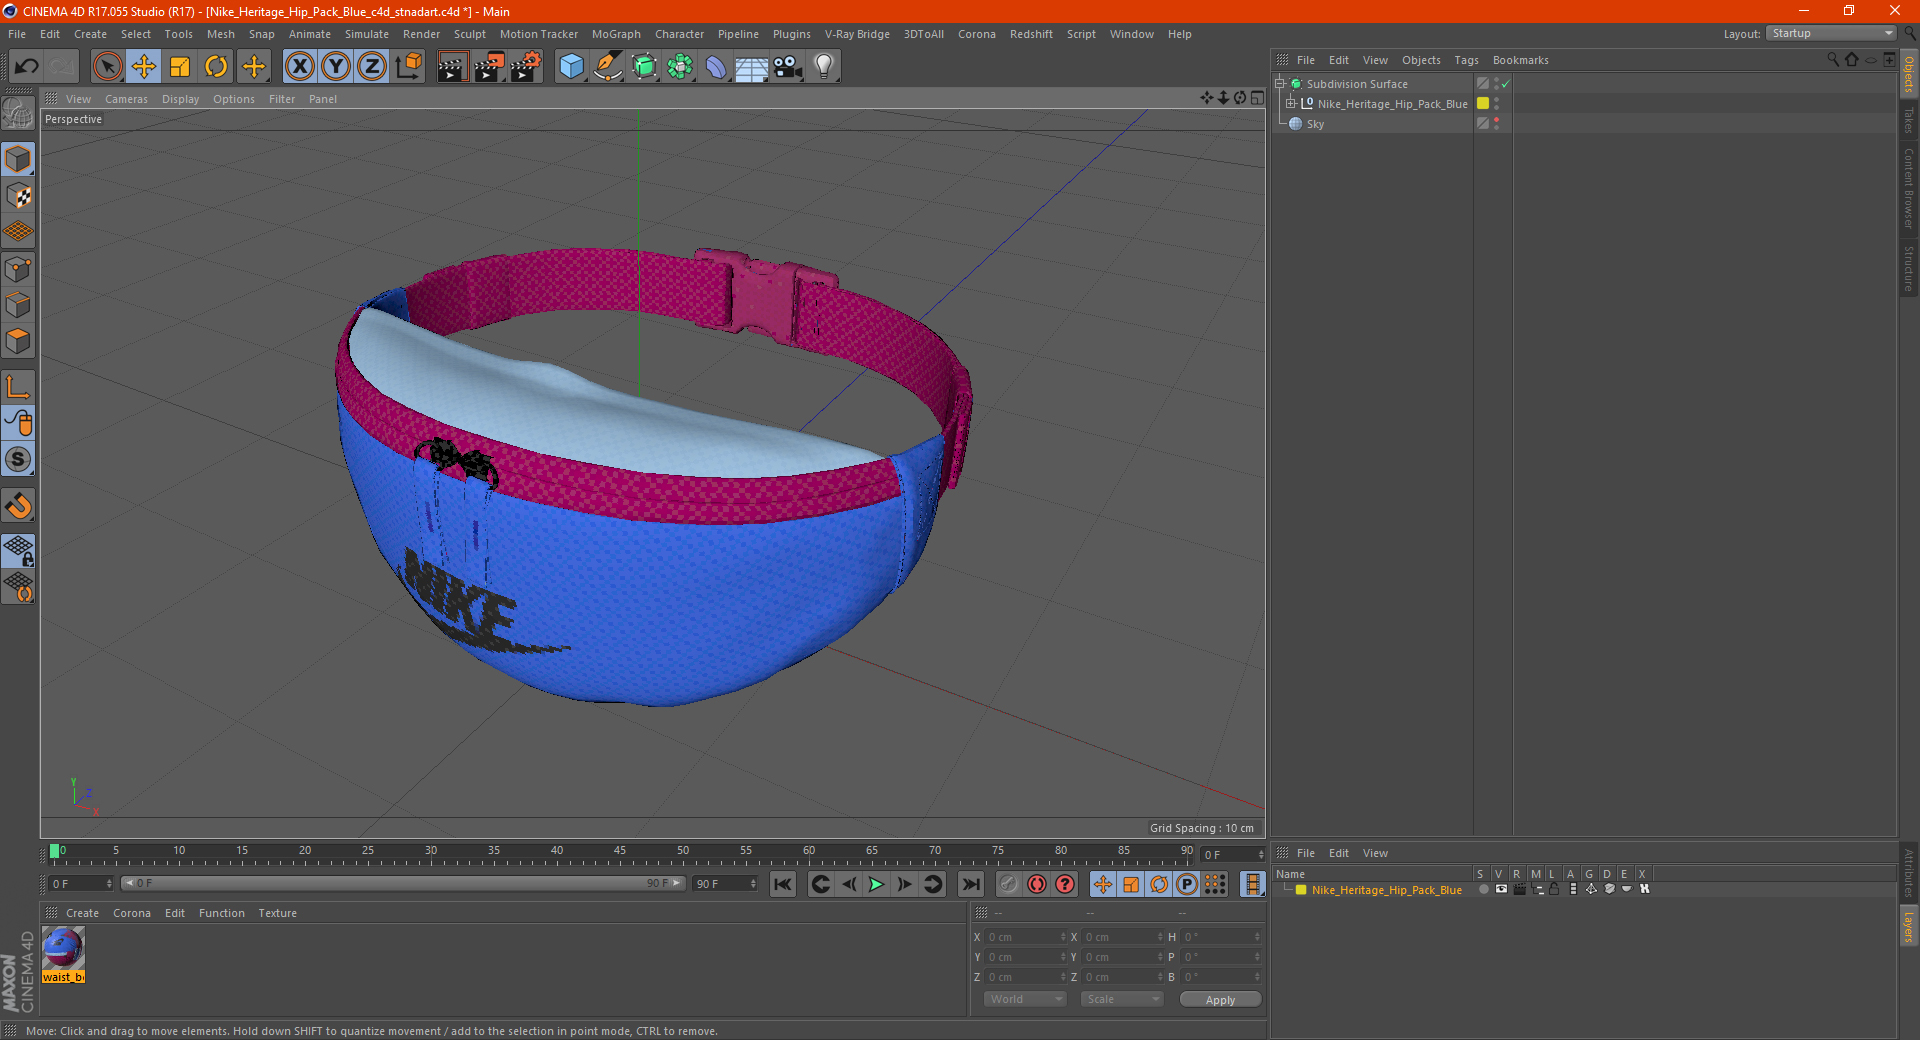The width and height of the screenshot is (1920, 1040).
Task: Click the Apply coordinates button
Action: [1220, 1000]
